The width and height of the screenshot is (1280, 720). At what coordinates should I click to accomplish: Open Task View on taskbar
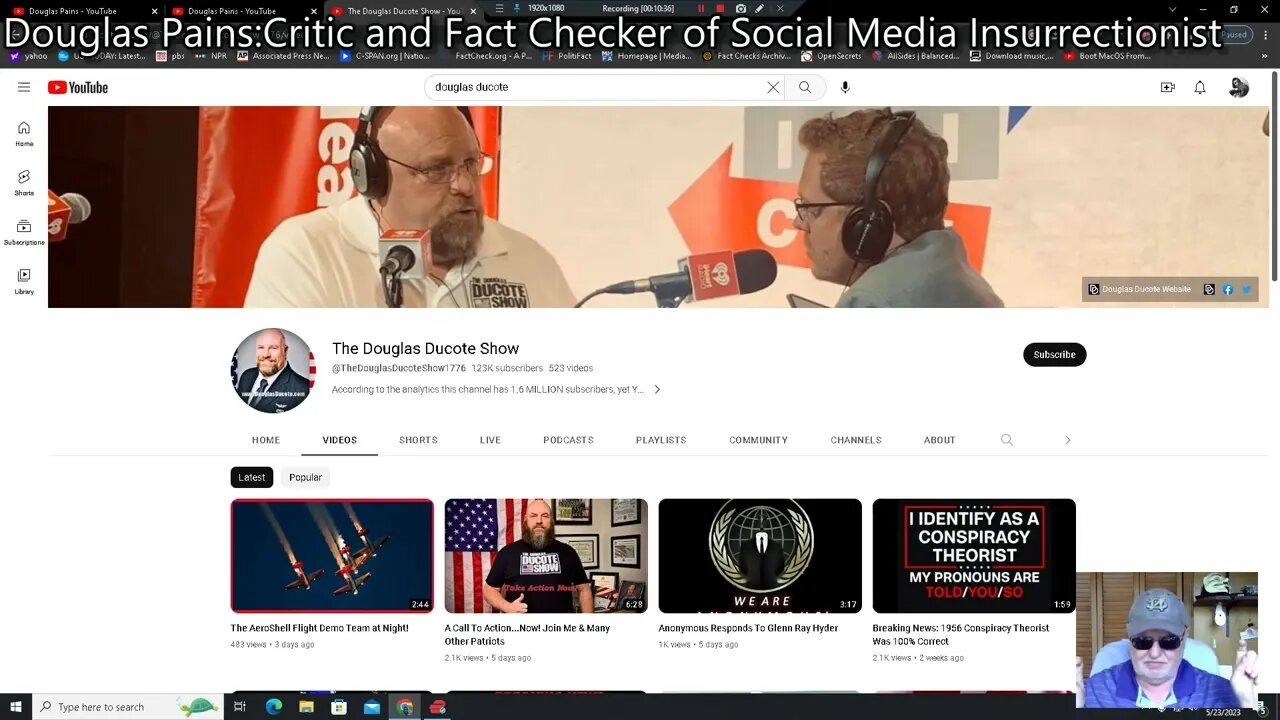[x=240, y=707]
